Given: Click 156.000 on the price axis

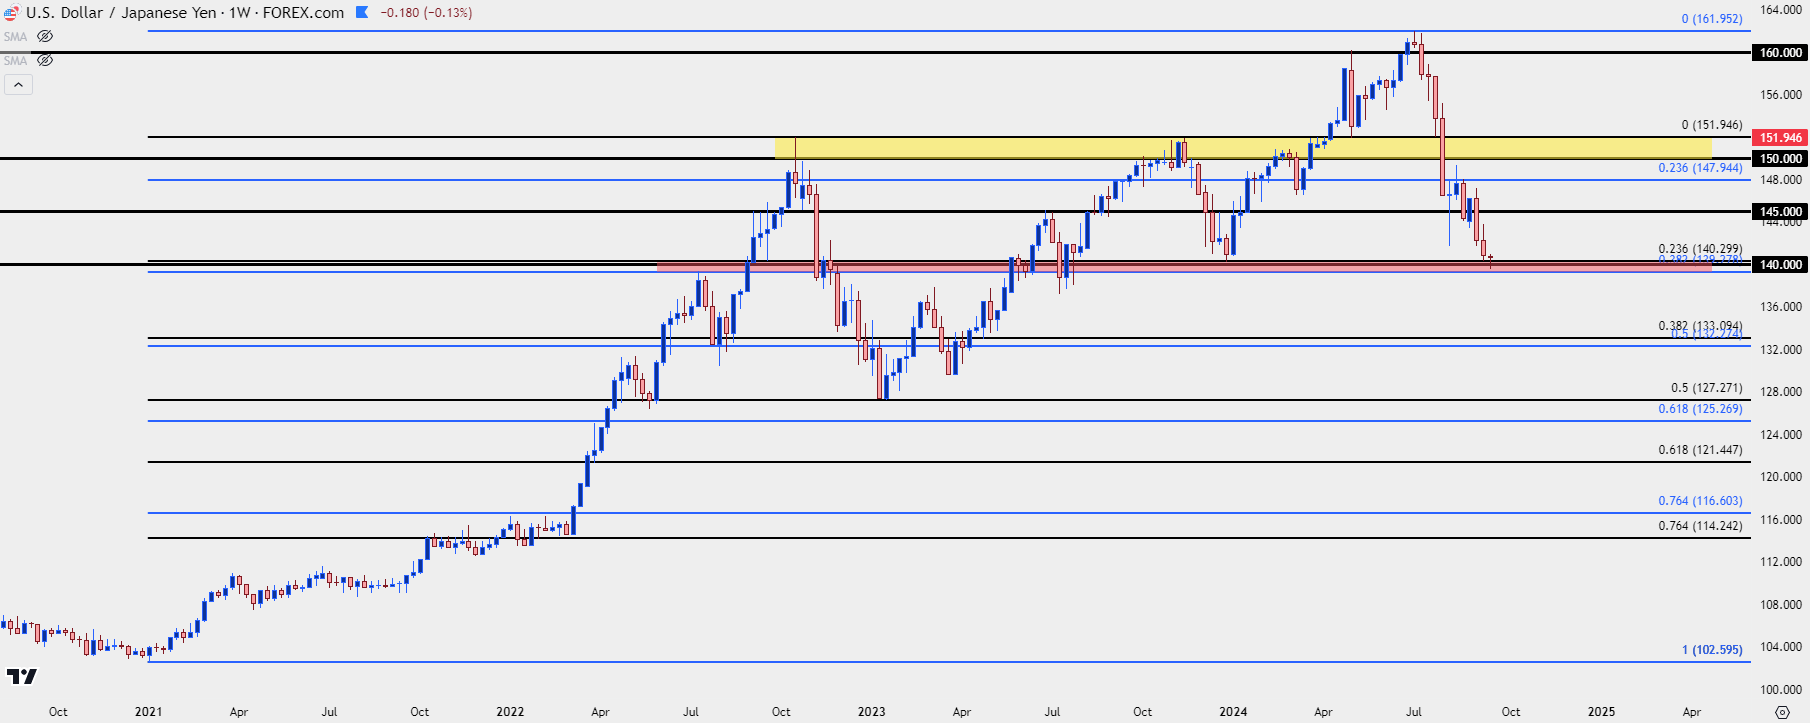Looking at the screenshot, I should 1781,95.
